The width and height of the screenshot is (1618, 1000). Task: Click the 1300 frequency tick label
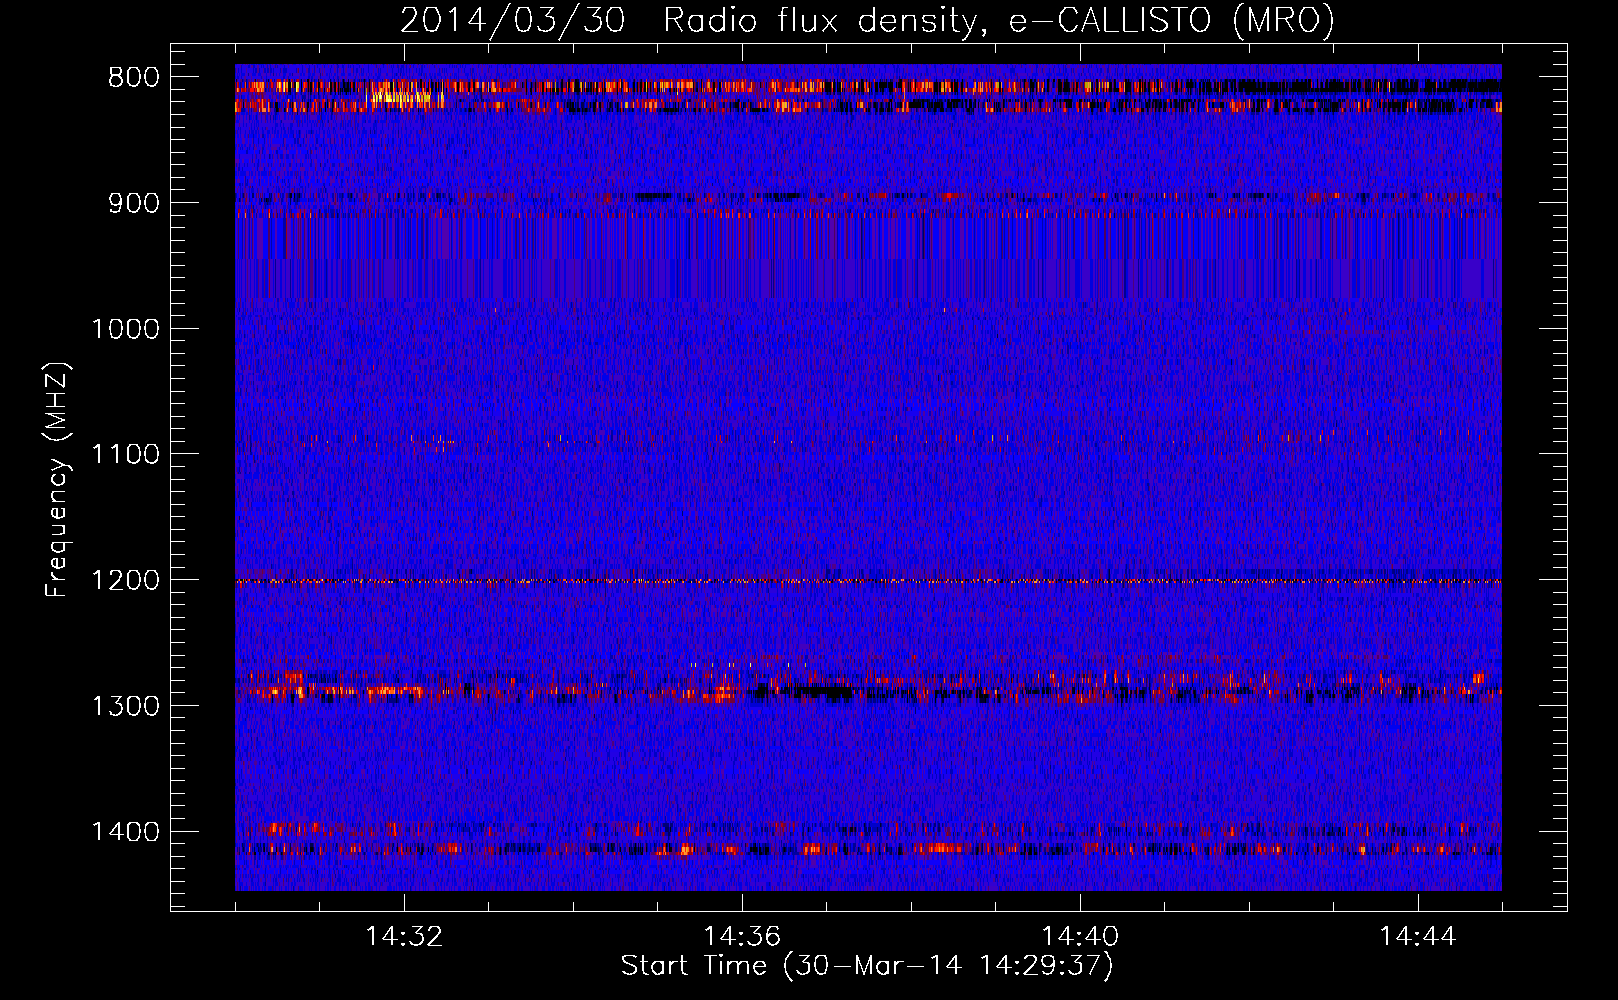point(125,706)
